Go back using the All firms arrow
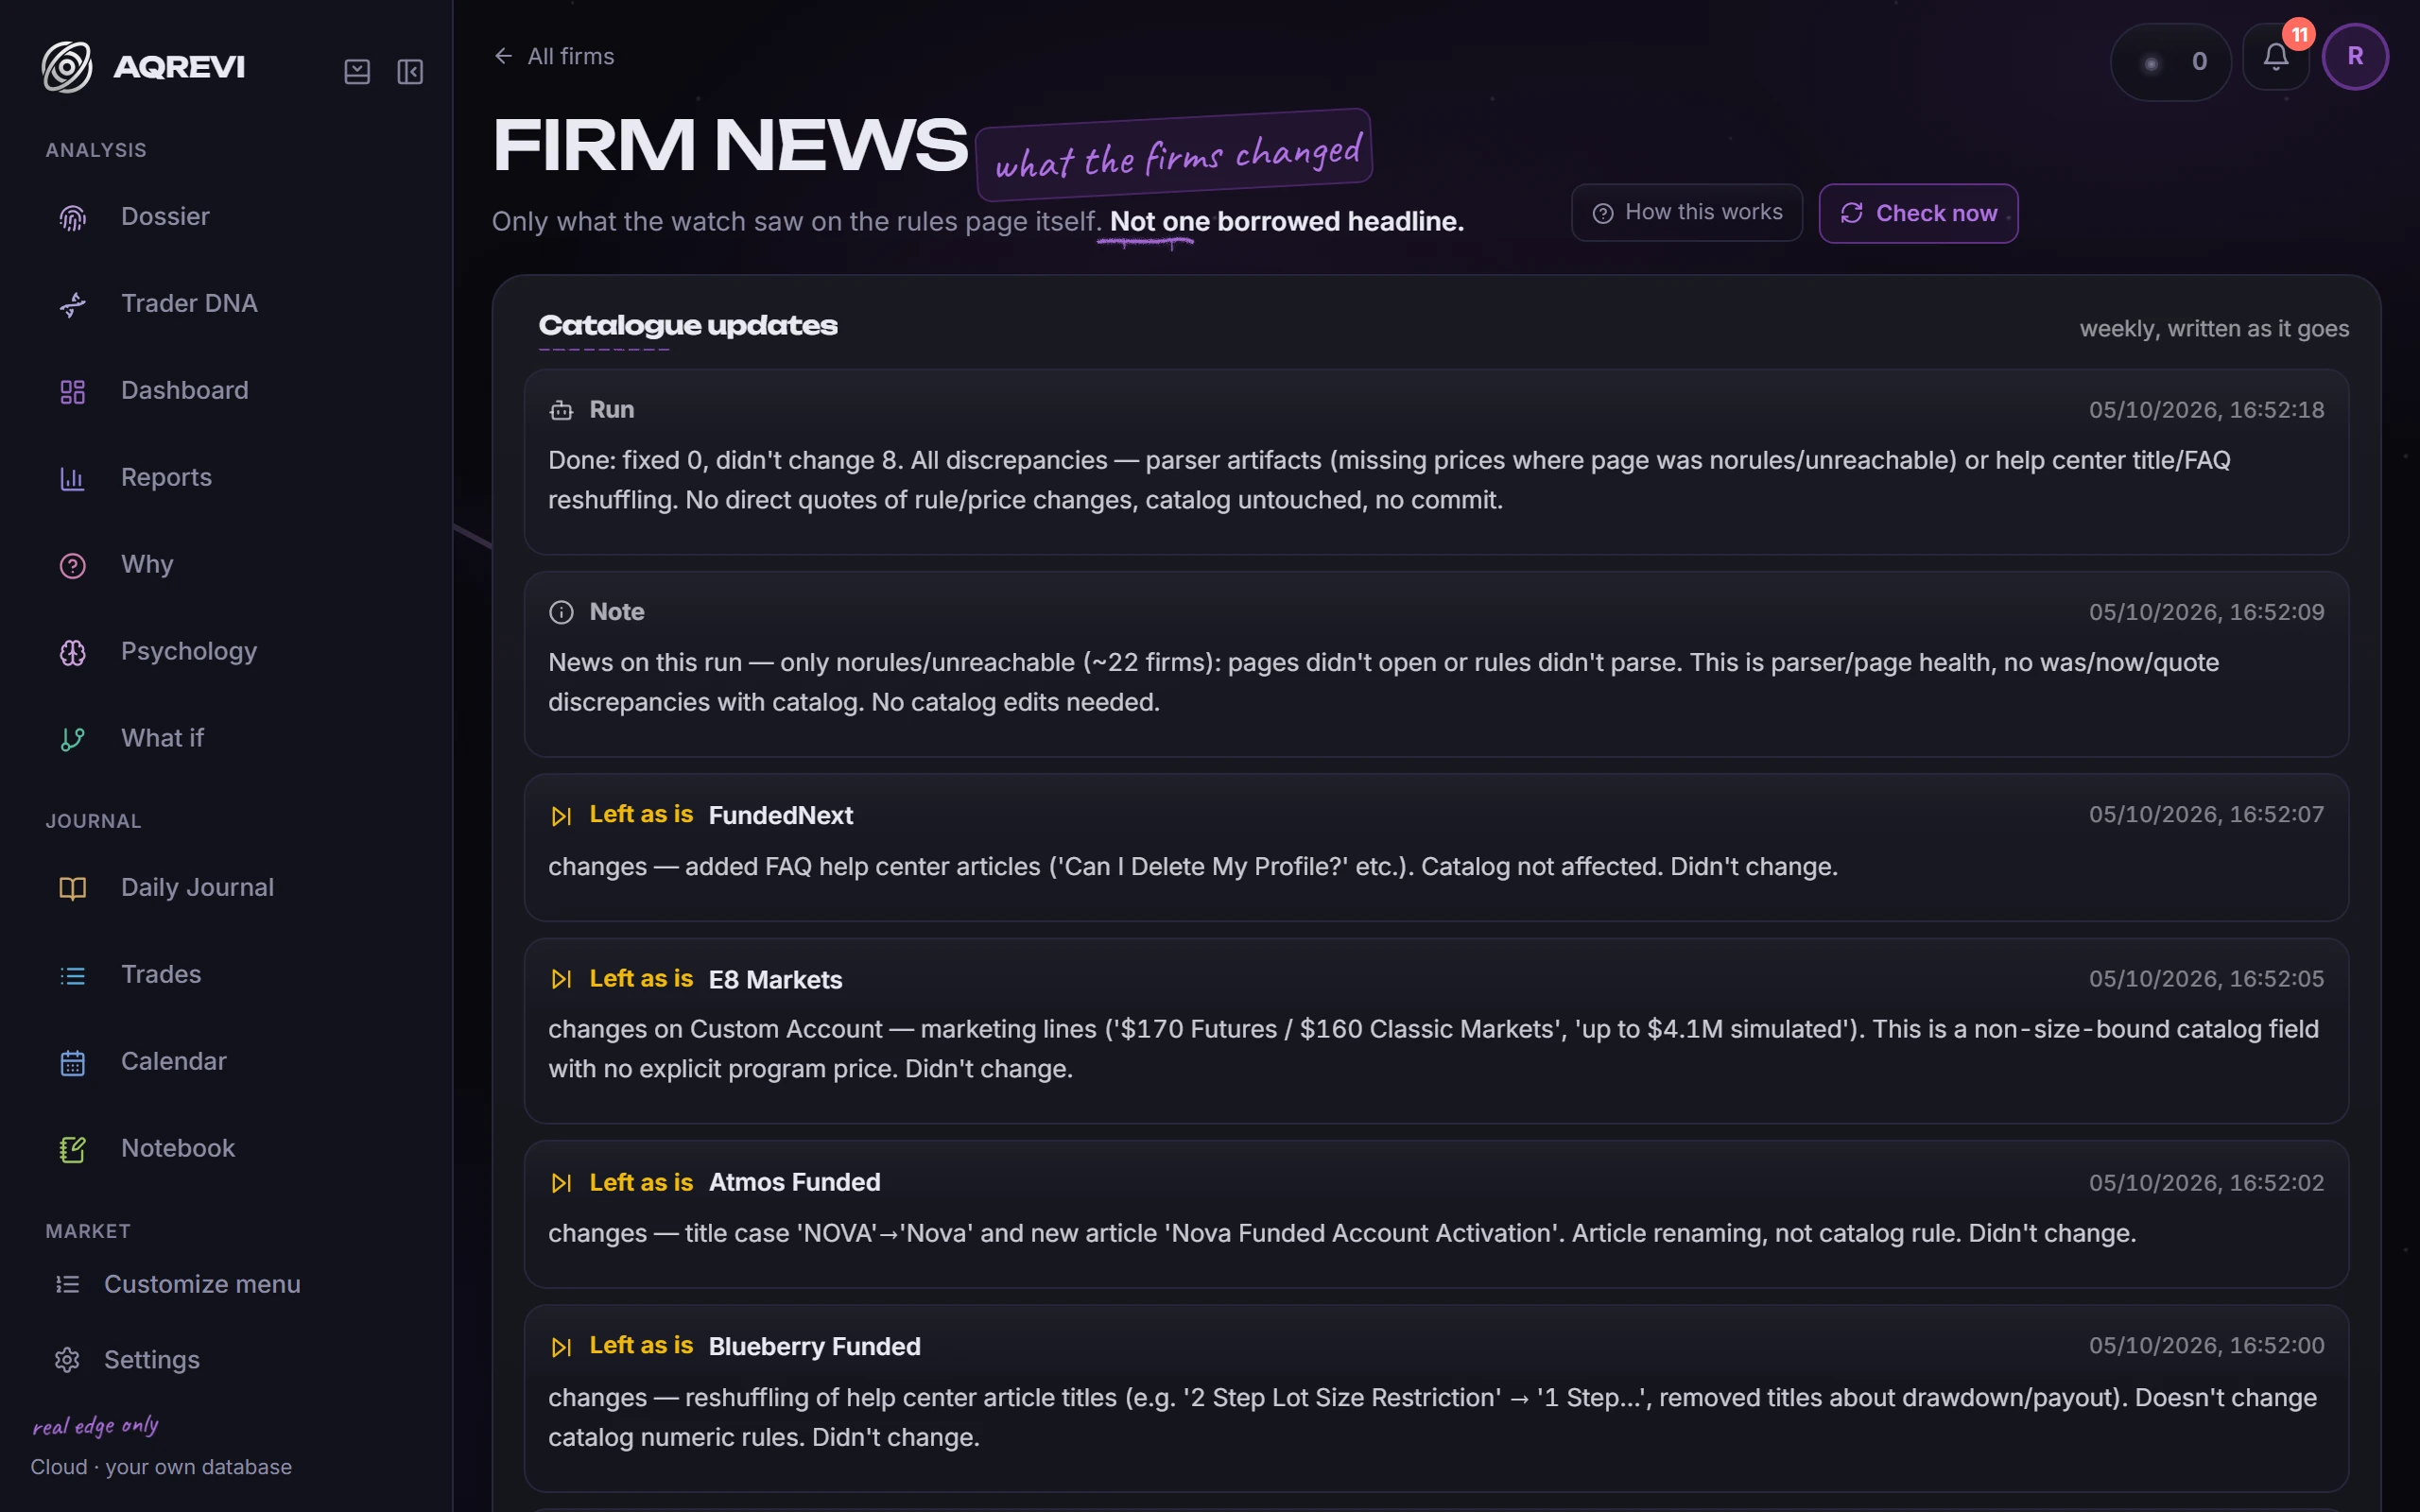 (503, 56)
